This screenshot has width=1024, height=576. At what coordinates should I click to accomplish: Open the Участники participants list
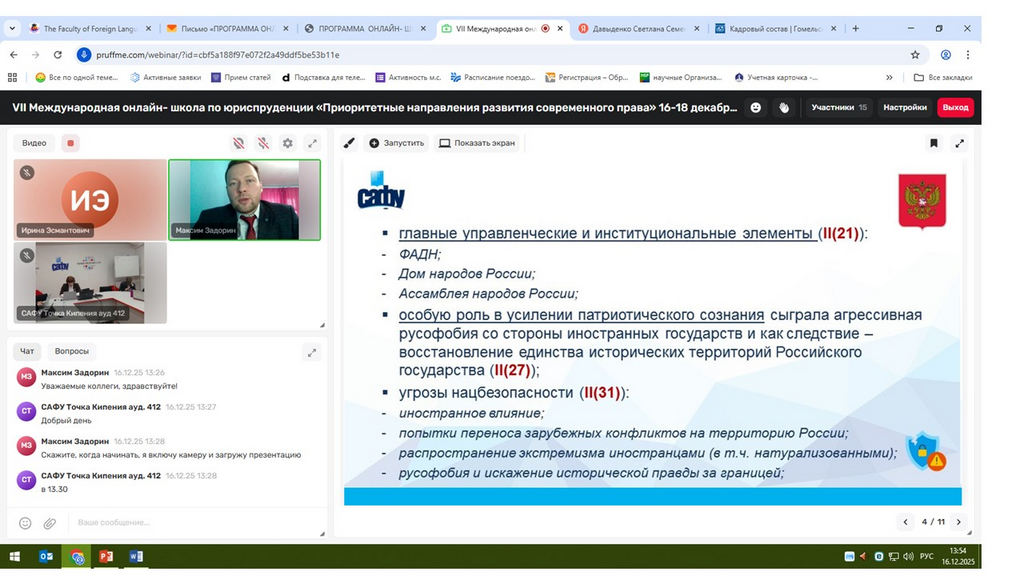[838, 107]
